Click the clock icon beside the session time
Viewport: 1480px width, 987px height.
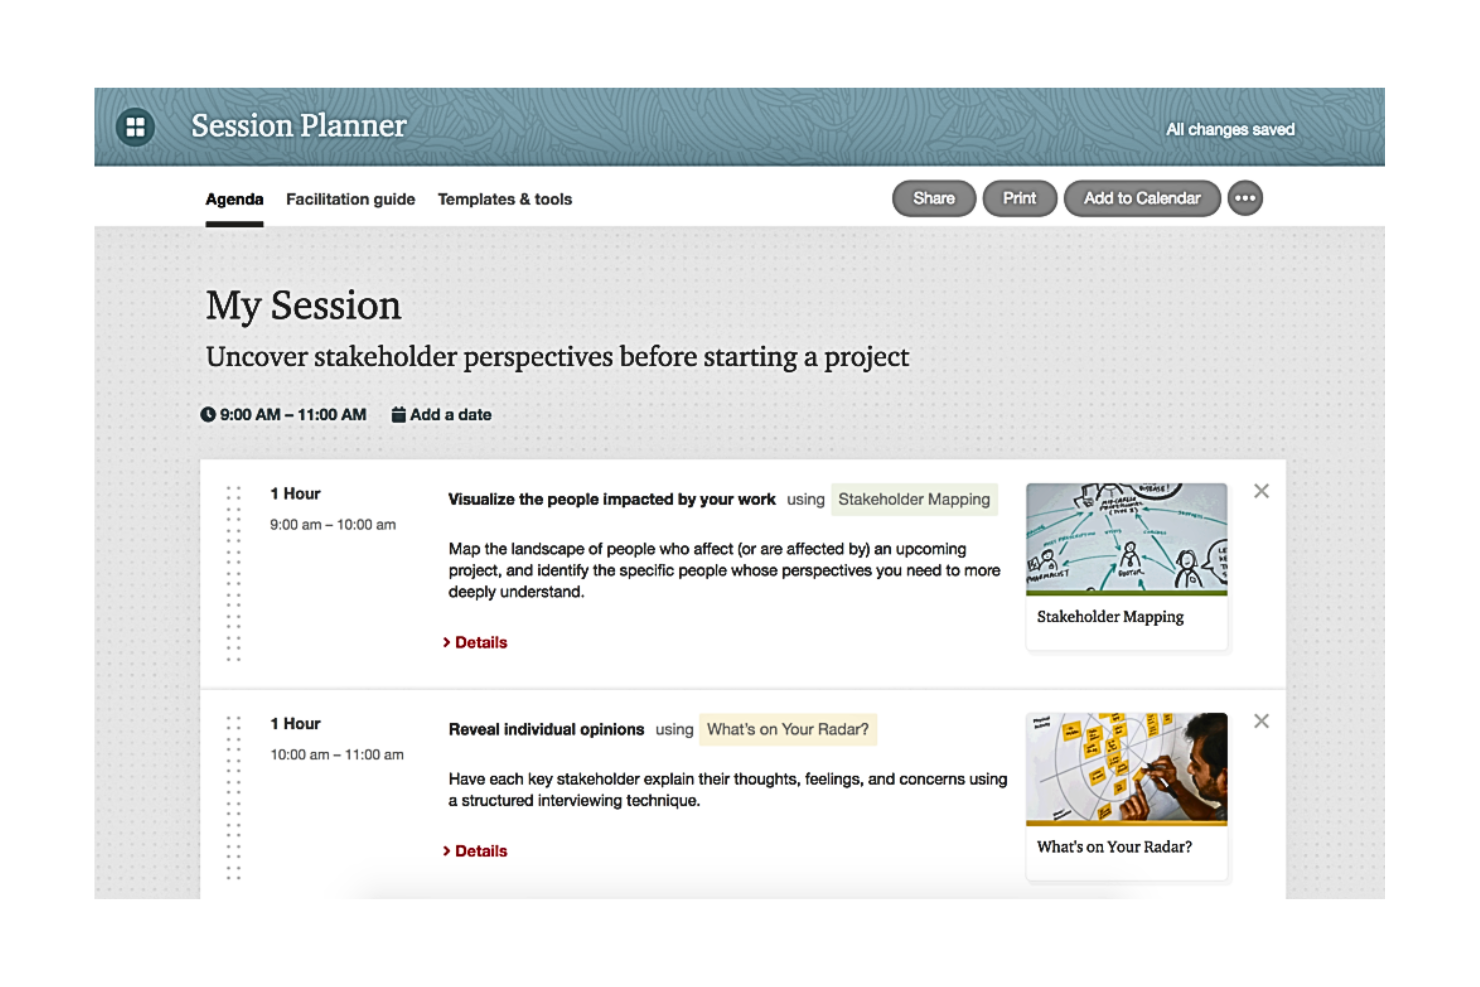[210, 414]
